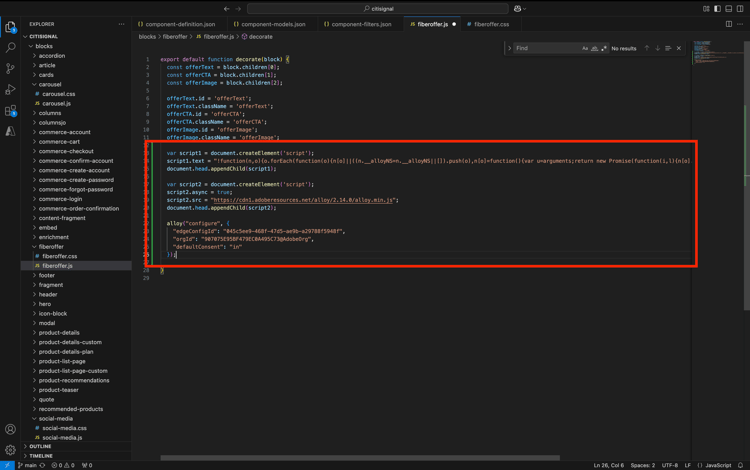Open the Search view in activity bar
The image size is (750, 470).
point(11,47)
